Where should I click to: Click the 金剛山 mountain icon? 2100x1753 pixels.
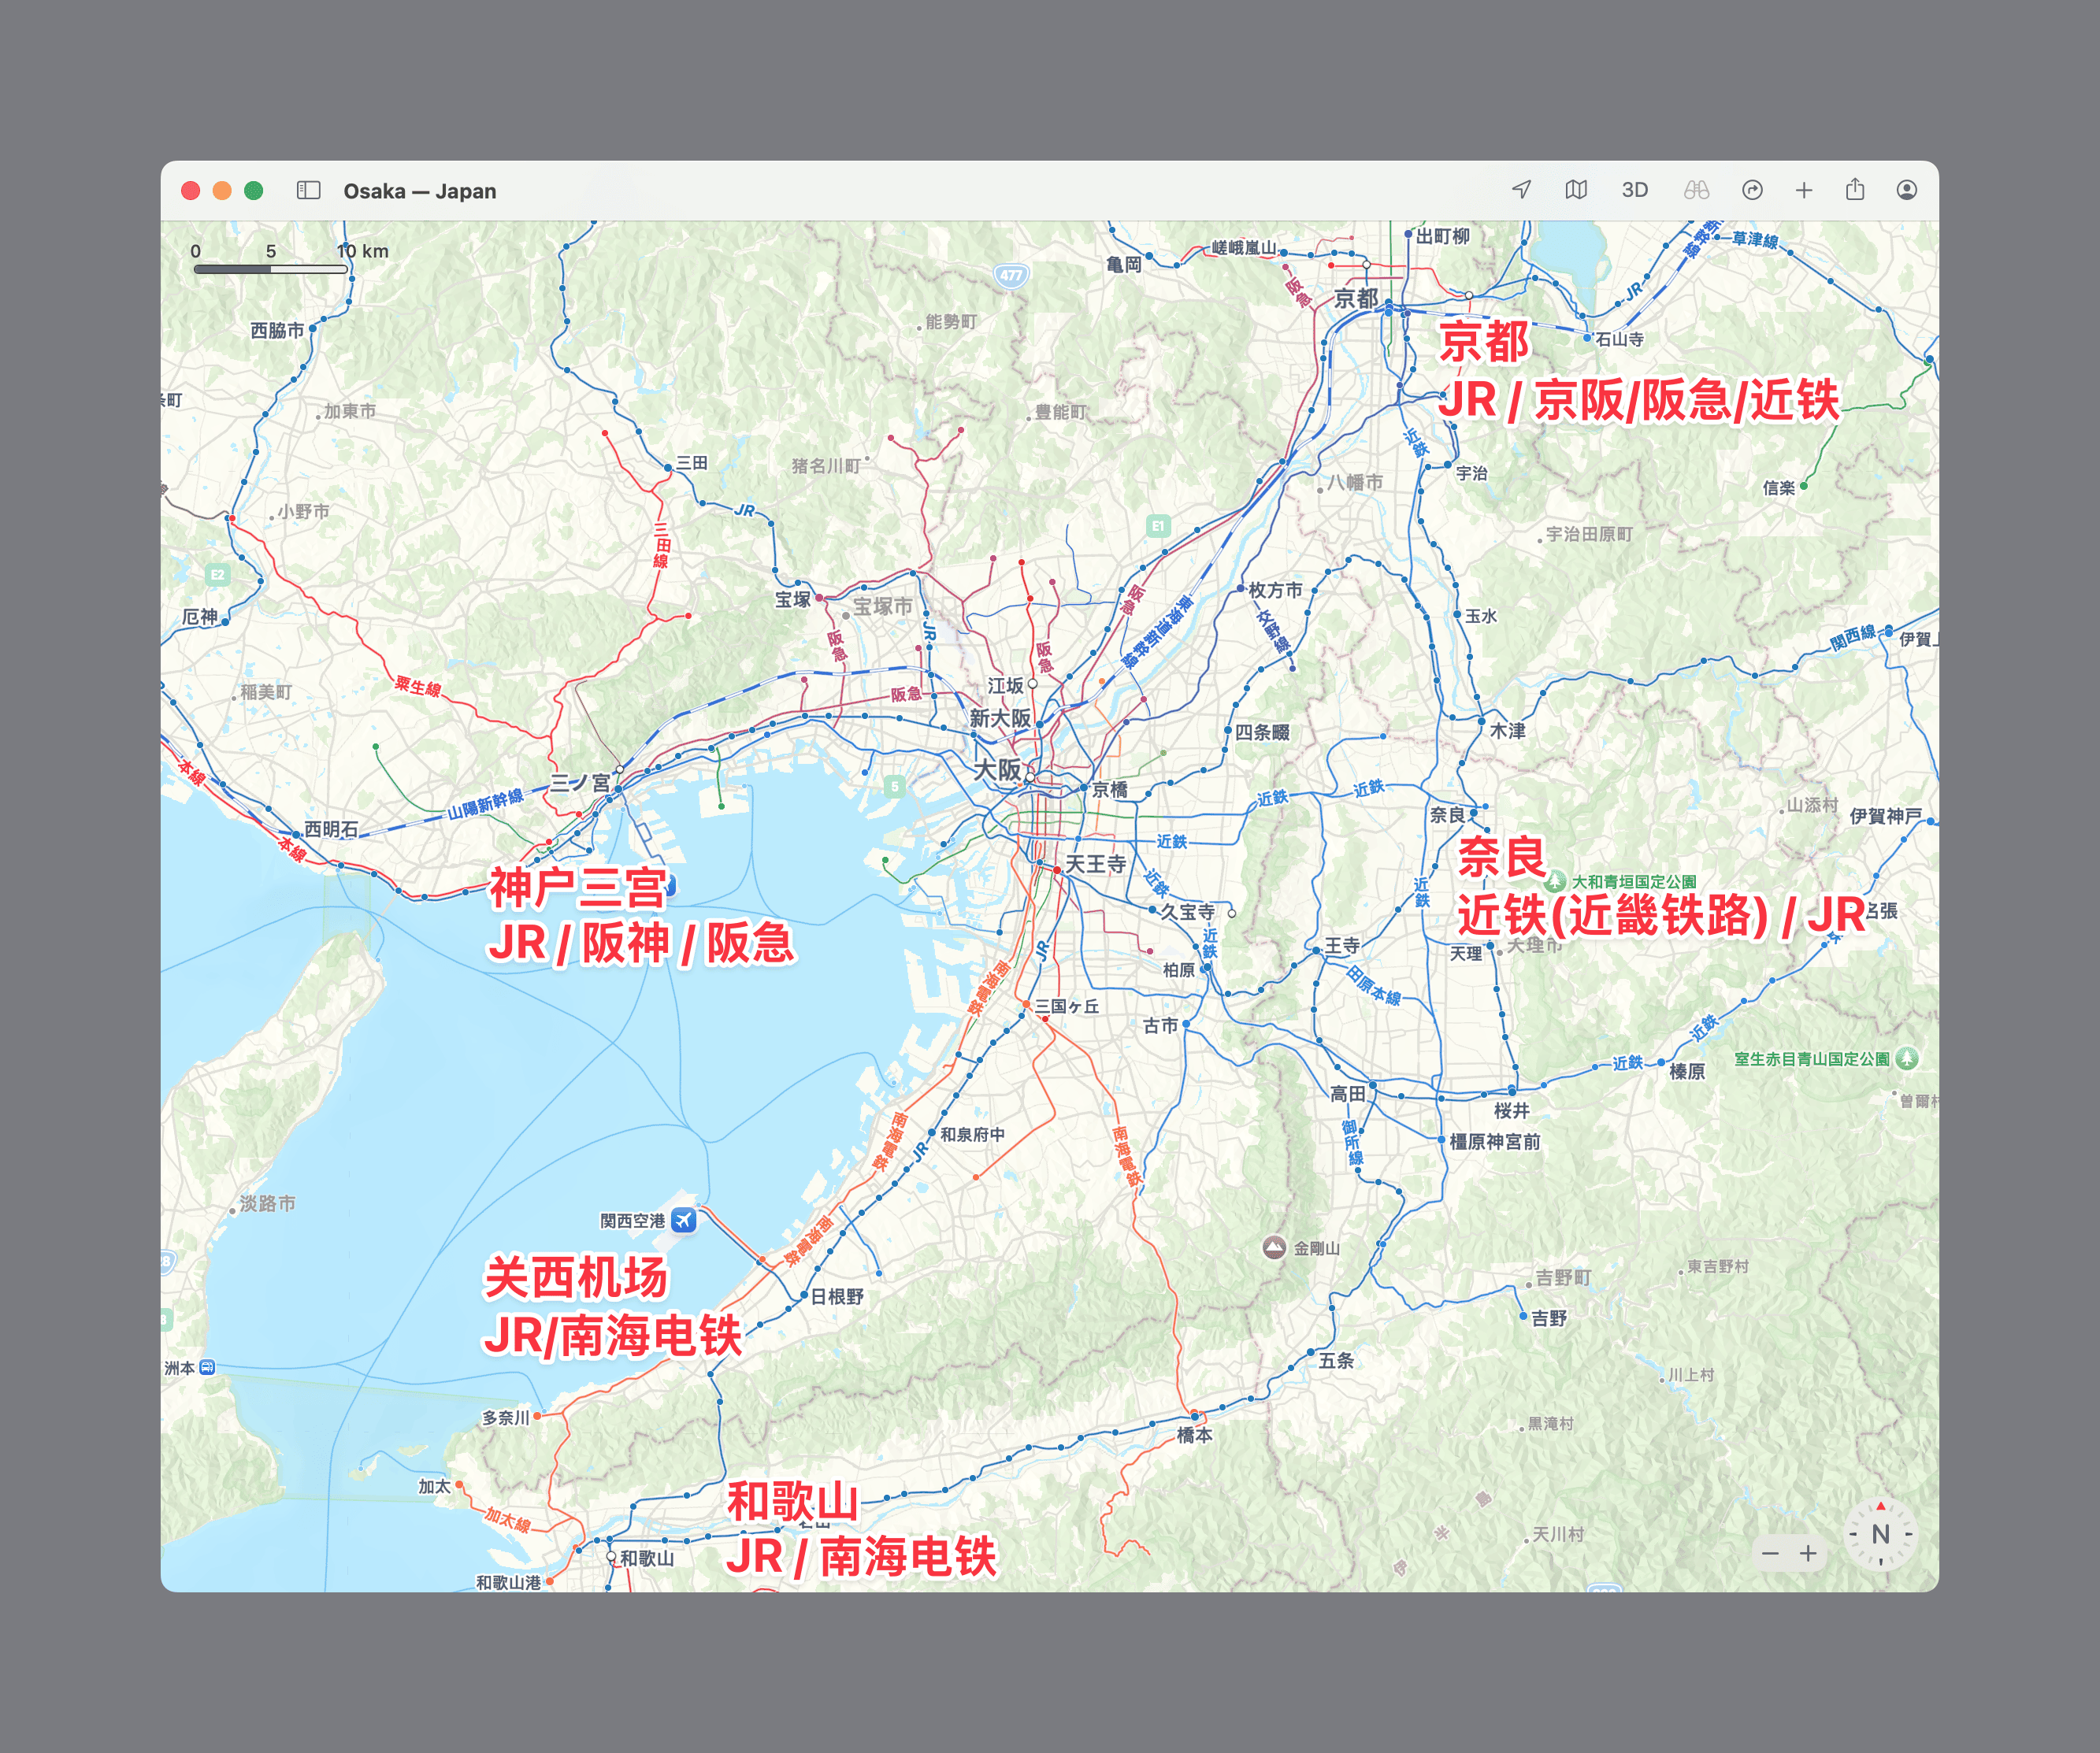(1273, 1247)
